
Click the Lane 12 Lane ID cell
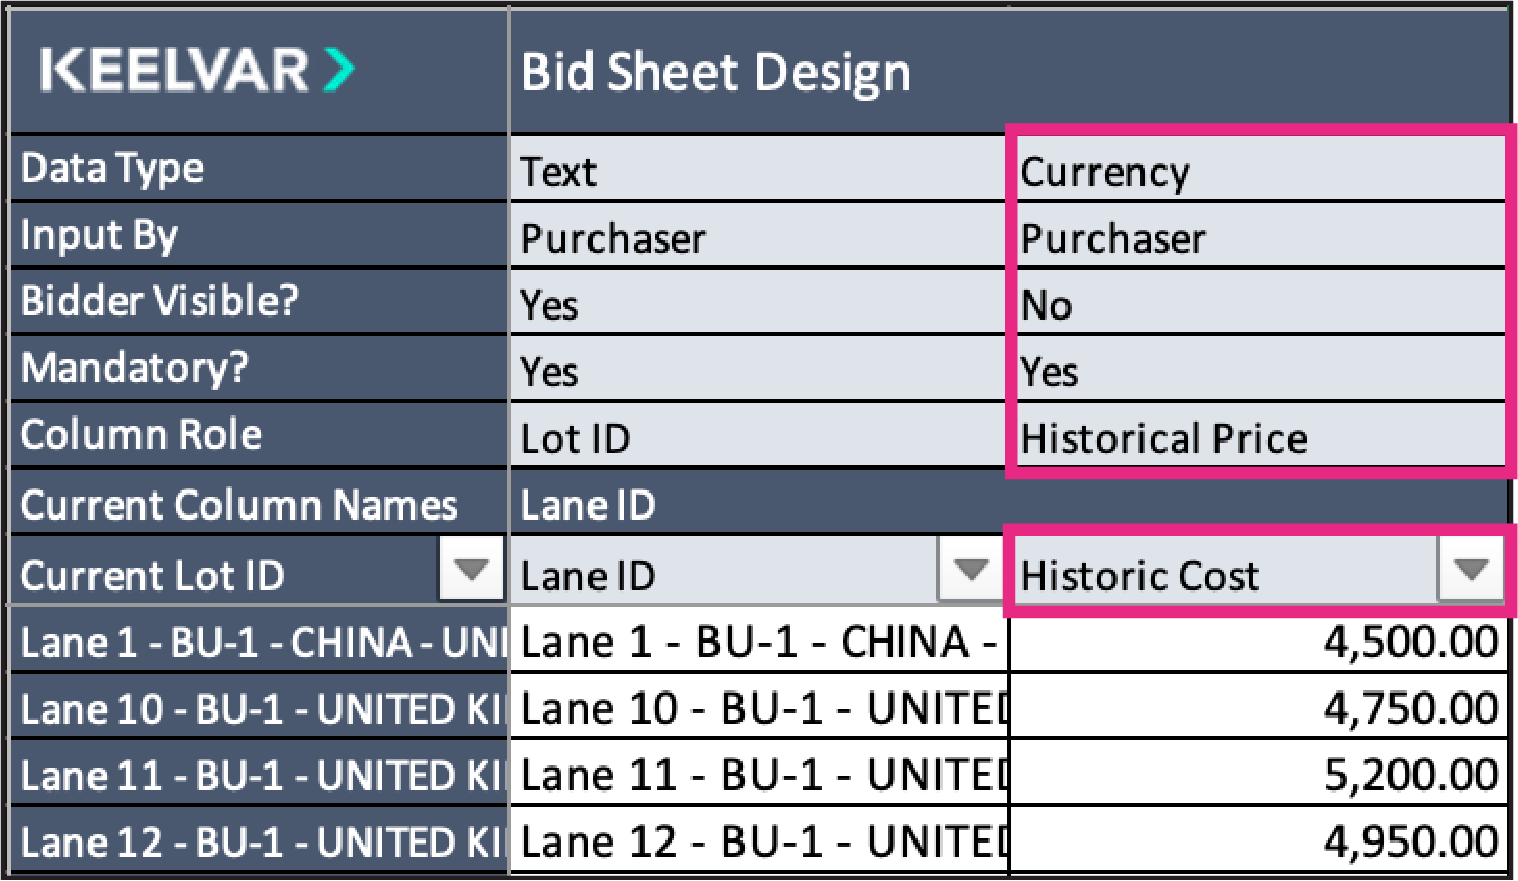[x=759, y=841]
